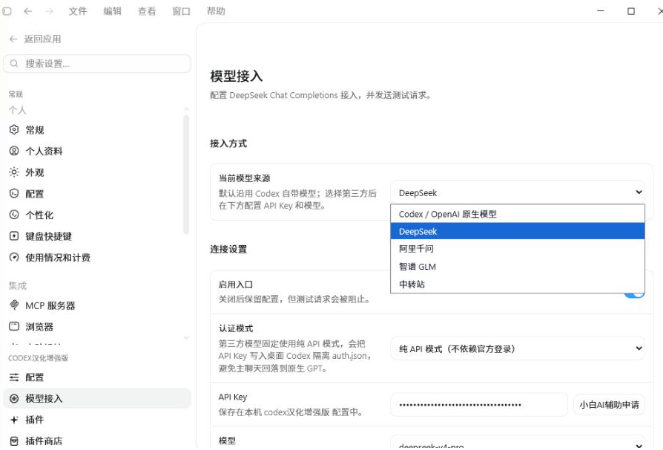Click the 外观 sun icon
The width and height of the screenshot is (663, 450).
pyautogui.click(x=14, y=172)
